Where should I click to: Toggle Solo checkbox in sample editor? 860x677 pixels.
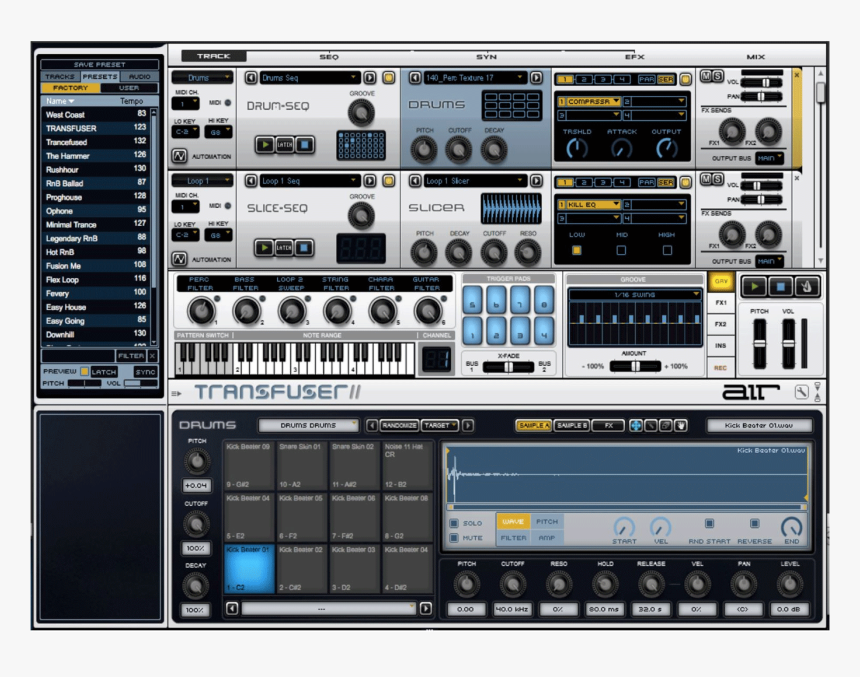coord(454,523)
